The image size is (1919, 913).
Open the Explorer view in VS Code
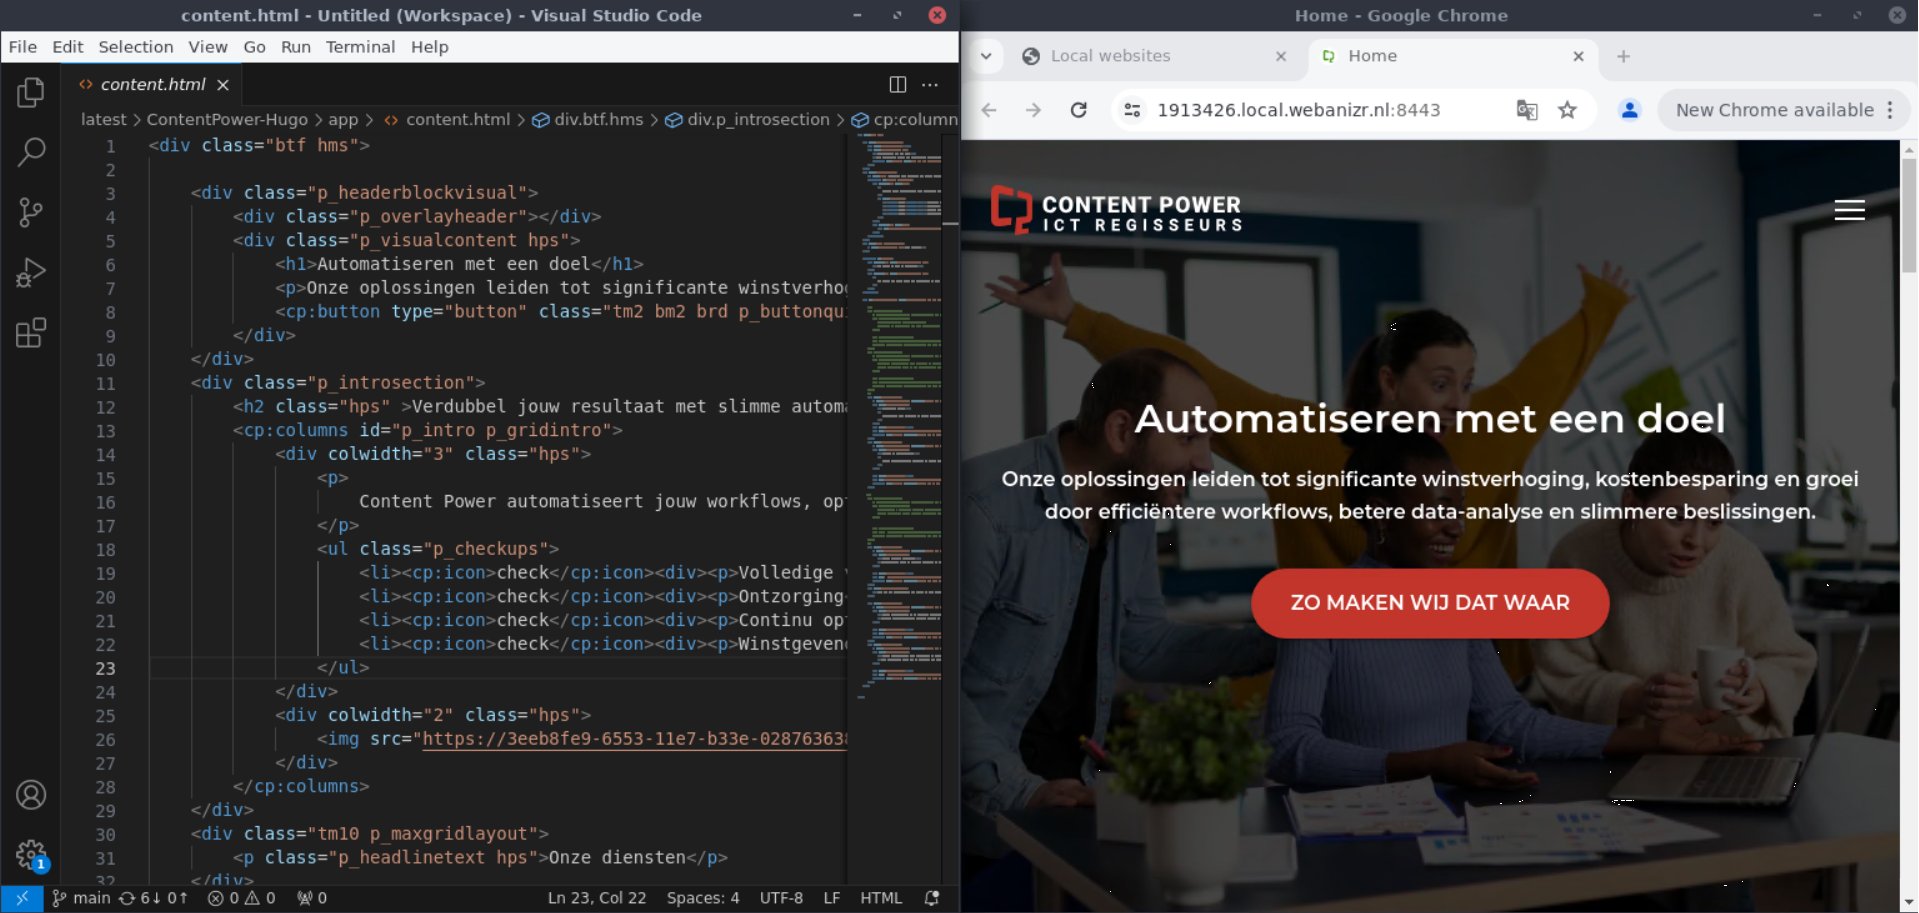[31, 92]
